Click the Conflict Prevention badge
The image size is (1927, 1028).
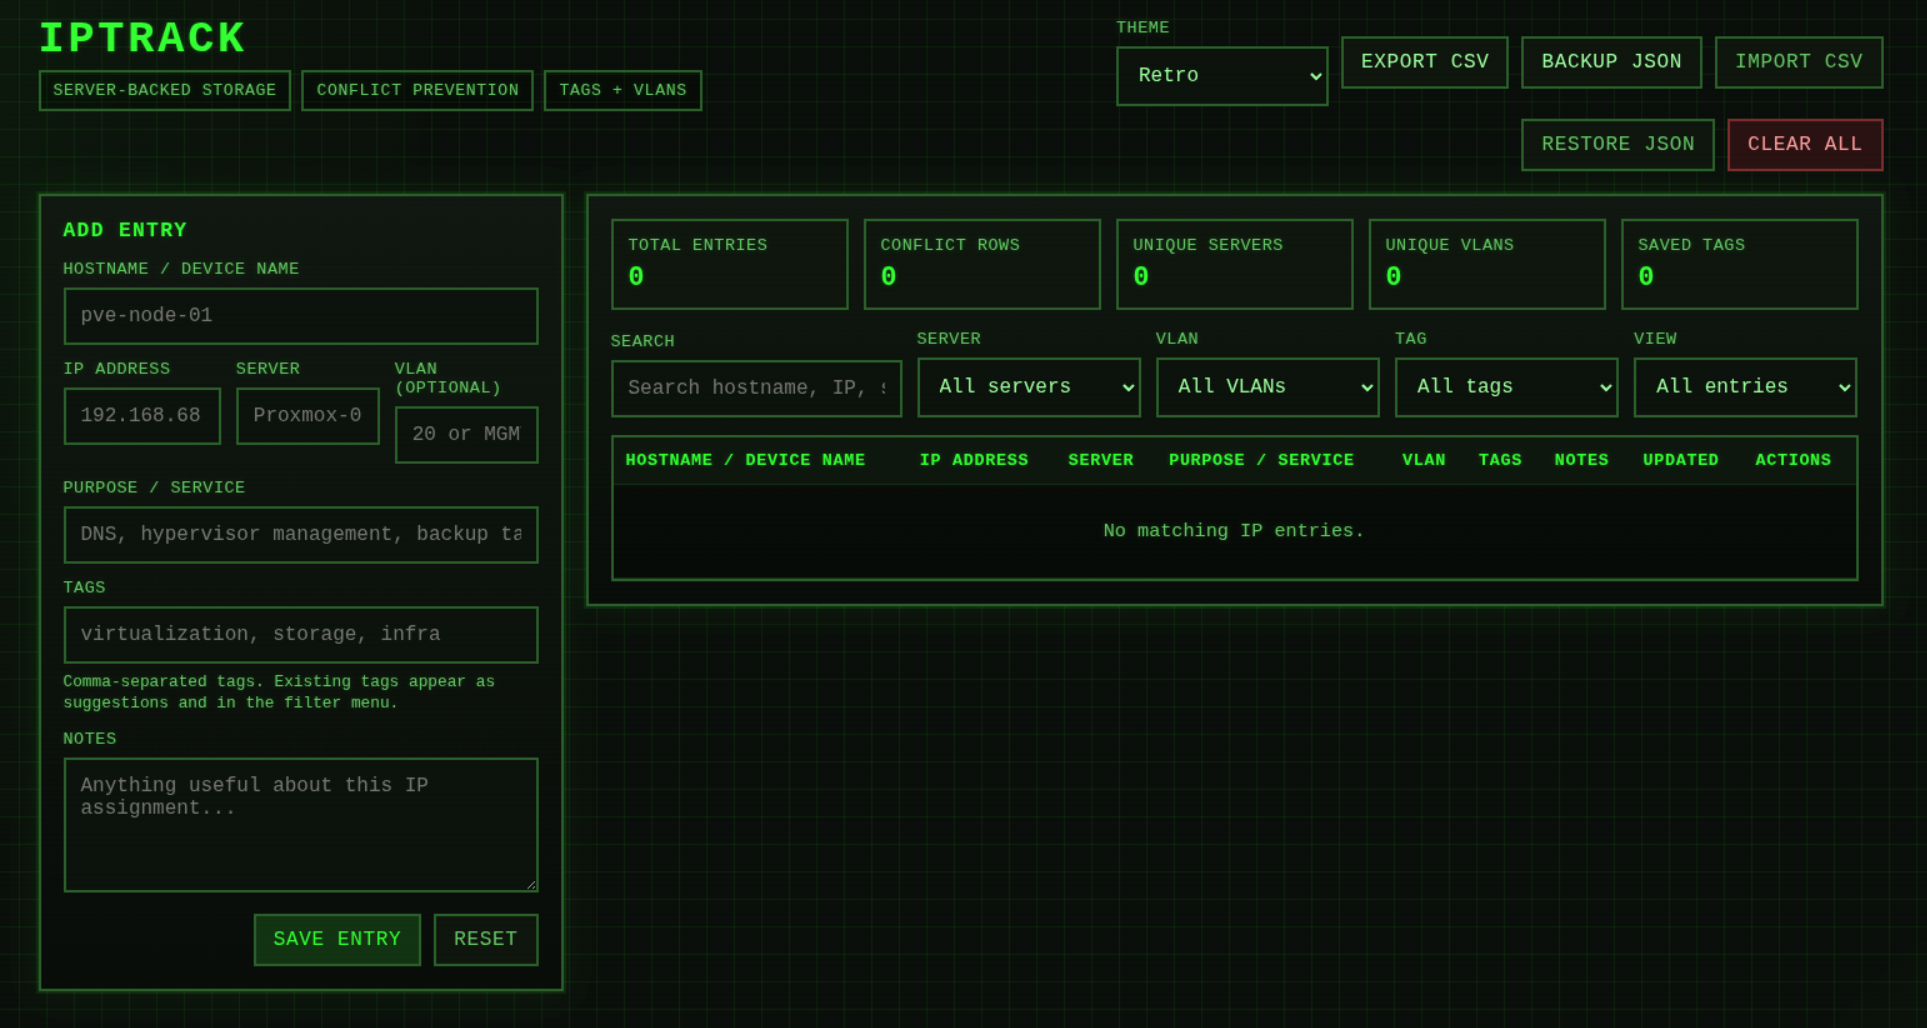click(418, 91)
